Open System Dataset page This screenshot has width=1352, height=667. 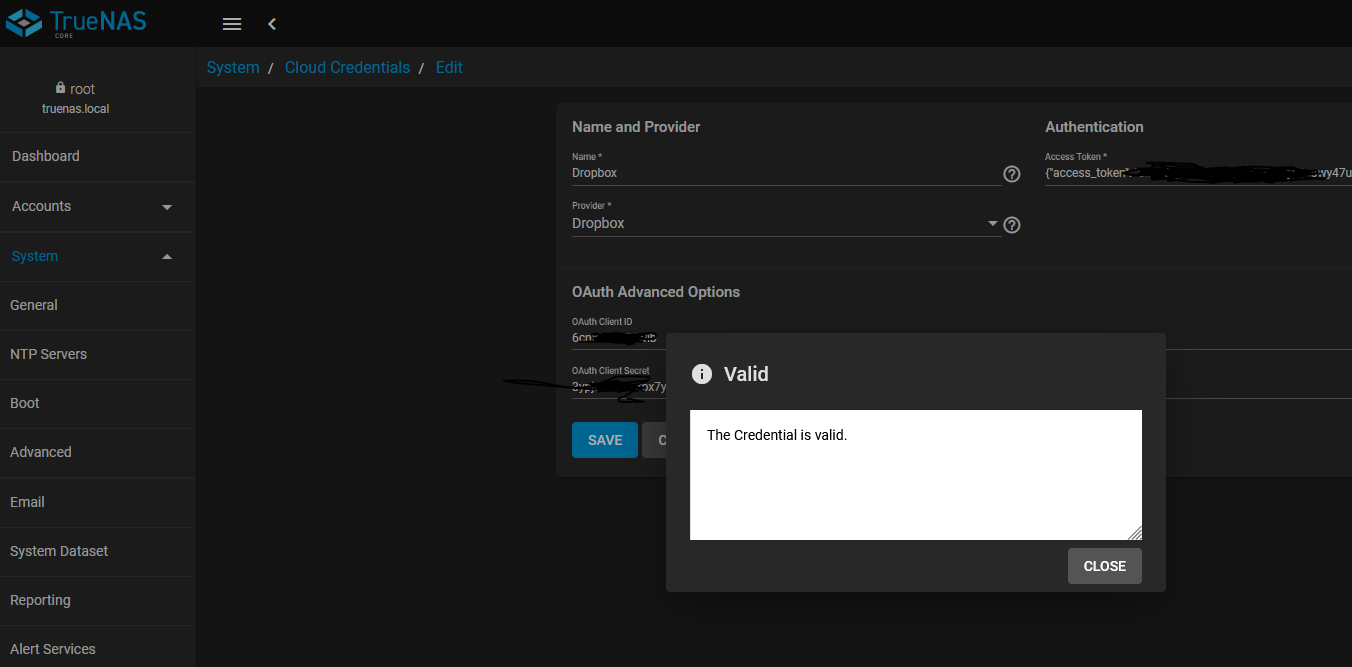click(x=97, y=552)
